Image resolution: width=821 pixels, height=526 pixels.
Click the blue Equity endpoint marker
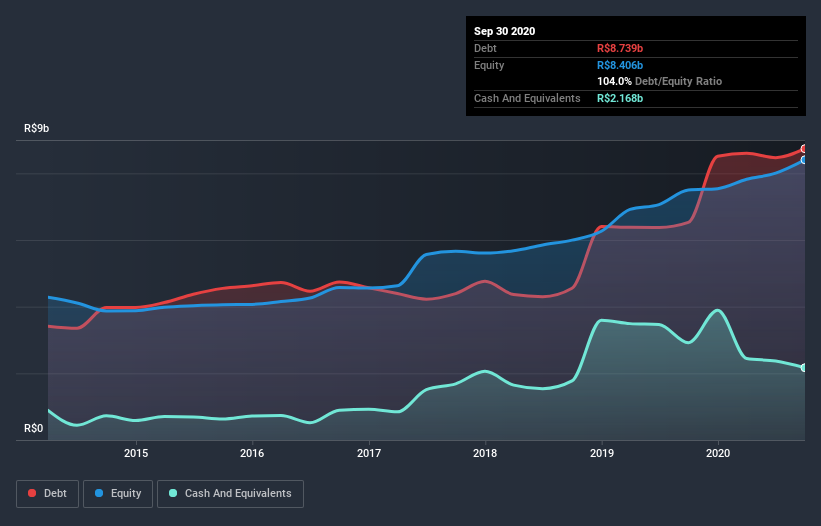804,160
